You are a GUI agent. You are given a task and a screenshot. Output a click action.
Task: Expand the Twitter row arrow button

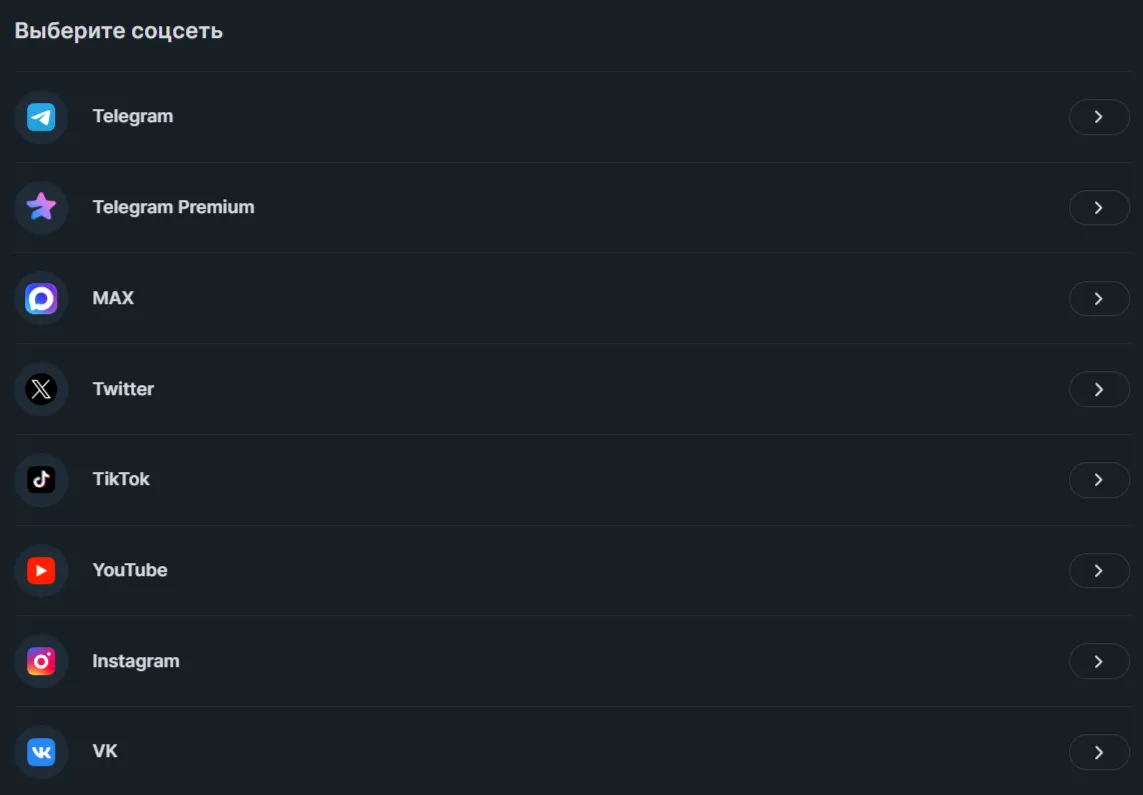coord(1099,389)
